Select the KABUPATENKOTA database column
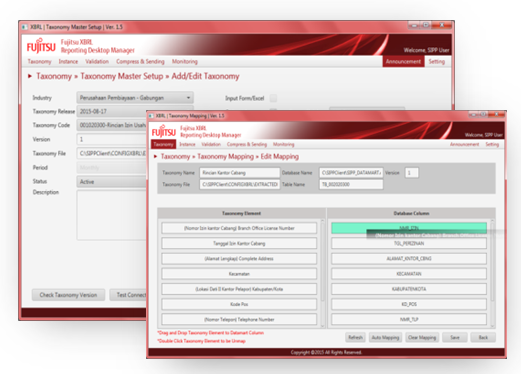521x374 pixels. pyautogui.click(x=409, y=289)
